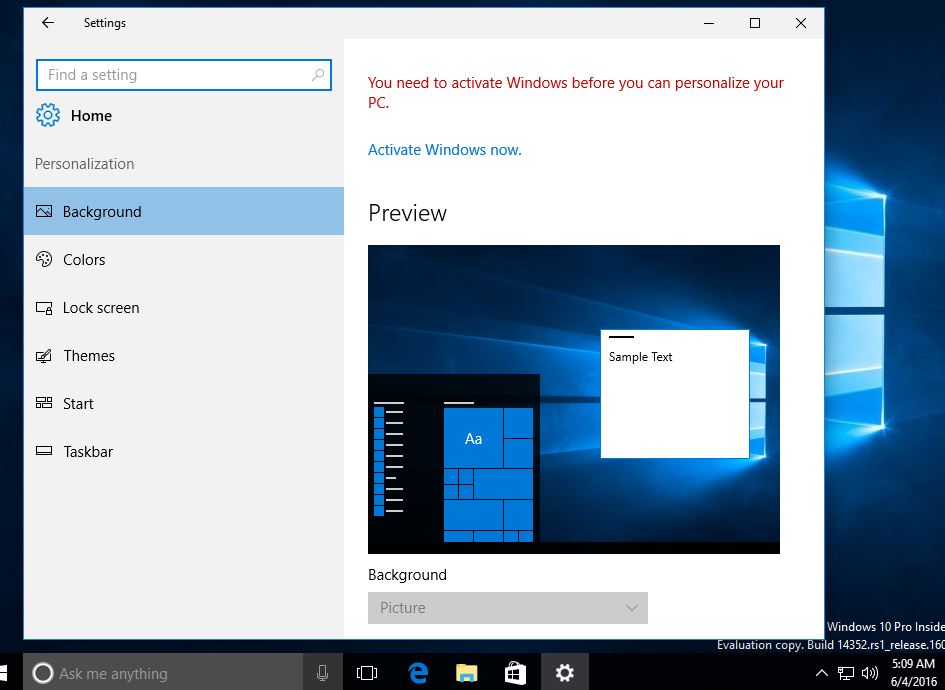The width and height of the screenshot is (945, 690).
Task: Go to the Themes section
Action: tap(184, 356)
